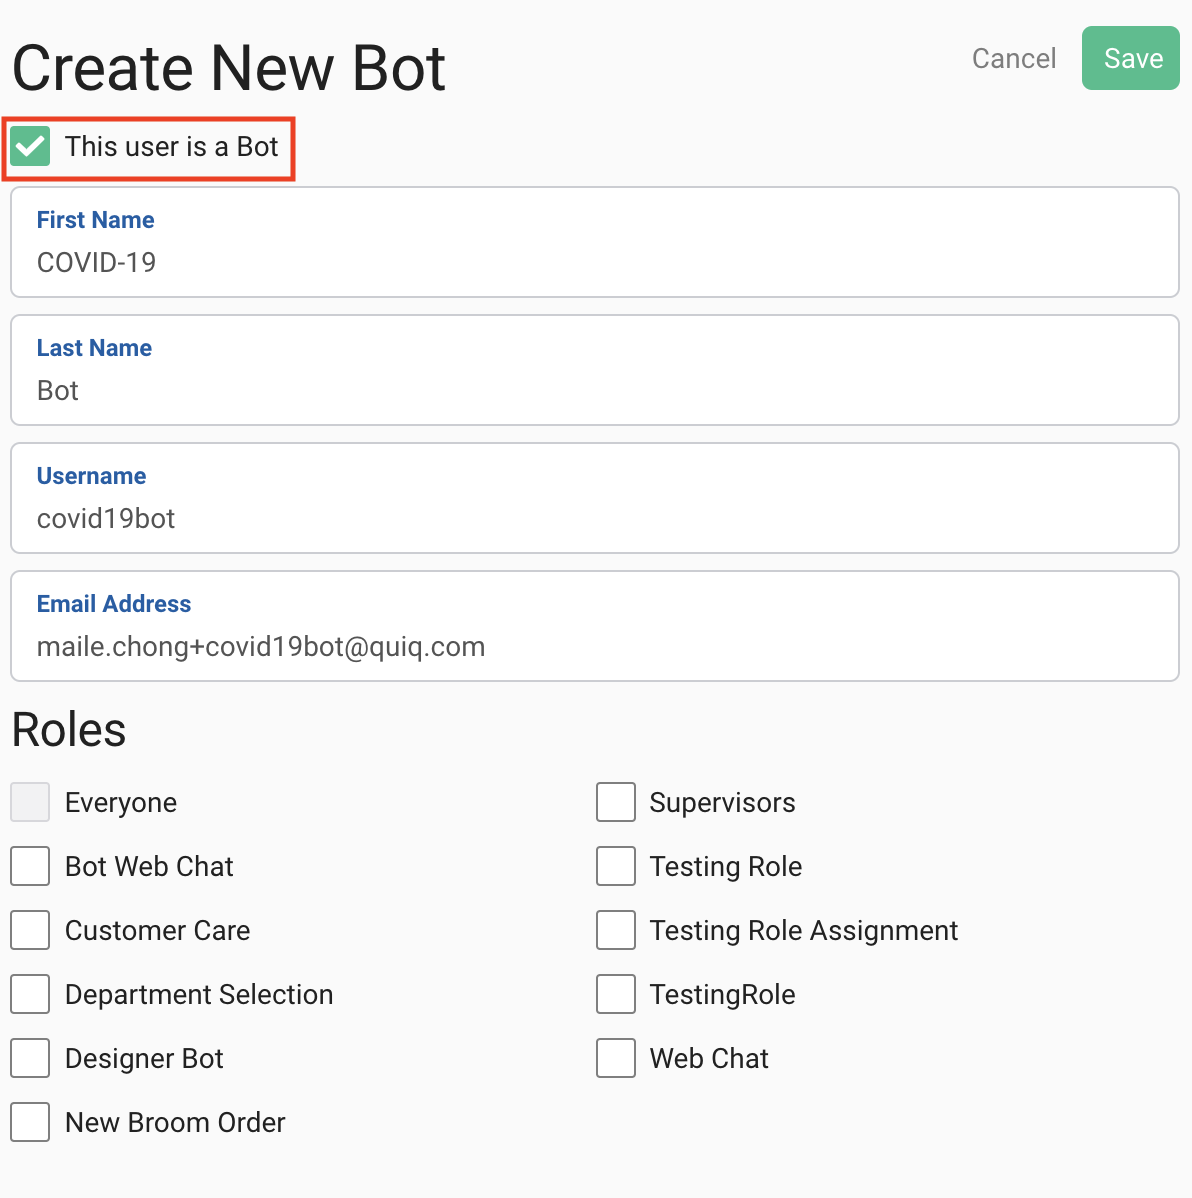Enable the Testing Role Assignment checkbox
This screenshot has width=1192, height=1198.
coord(616,931)
